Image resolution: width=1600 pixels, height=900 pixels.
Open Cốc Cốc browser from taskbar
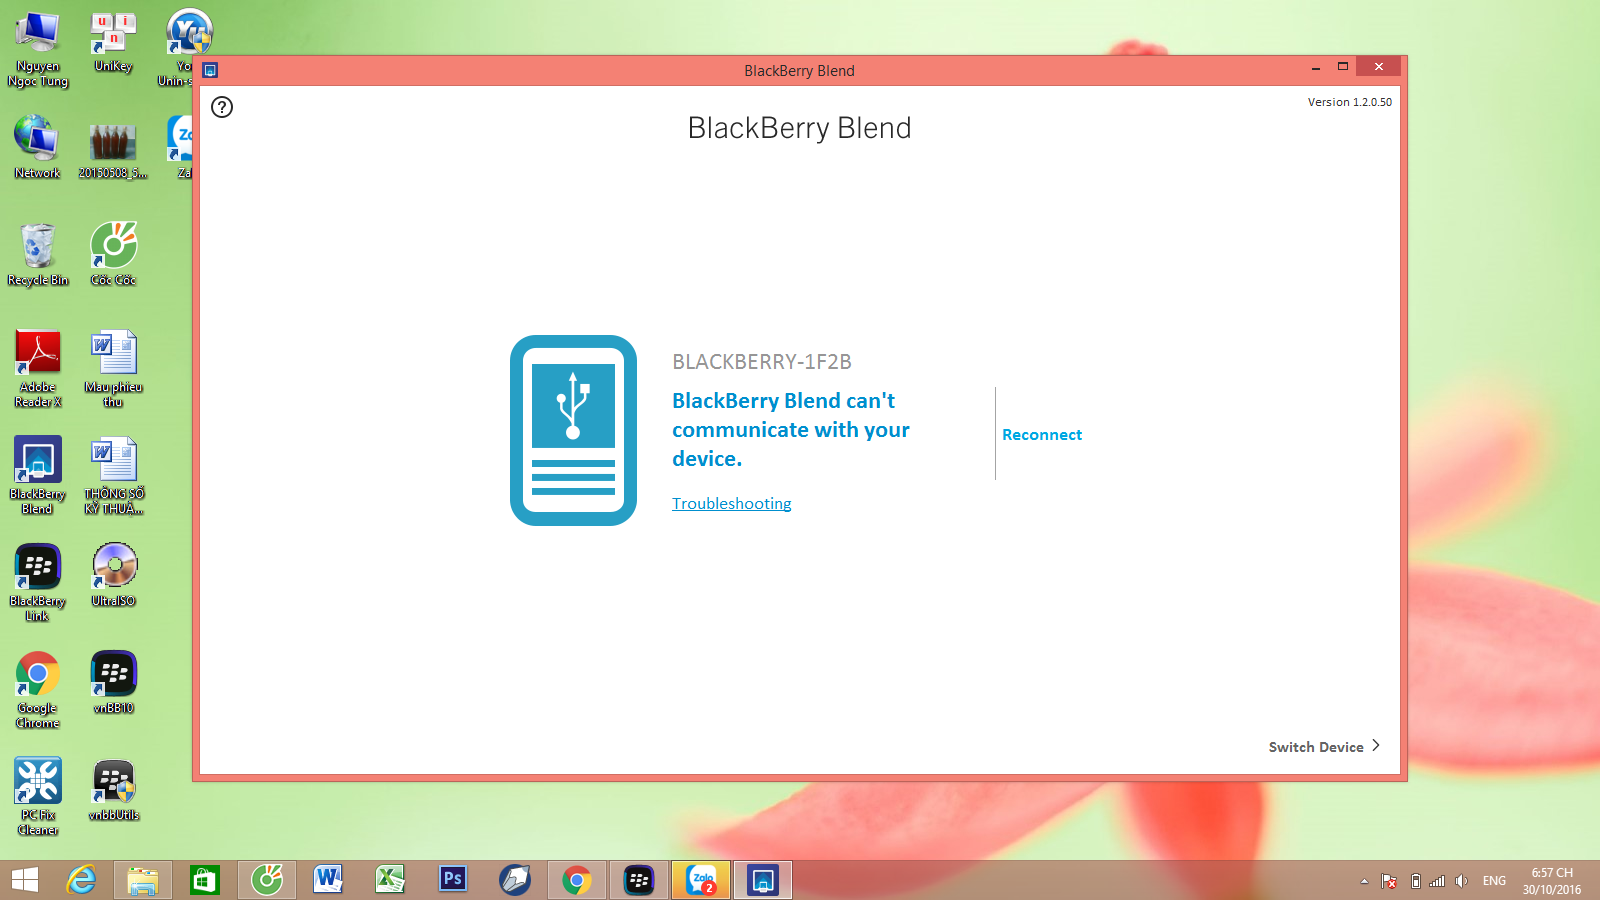tap(267, 880)
